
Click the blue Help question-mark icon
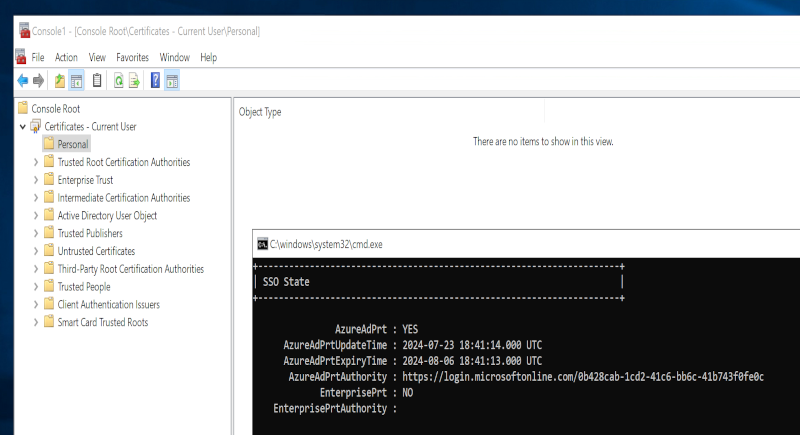156,81
